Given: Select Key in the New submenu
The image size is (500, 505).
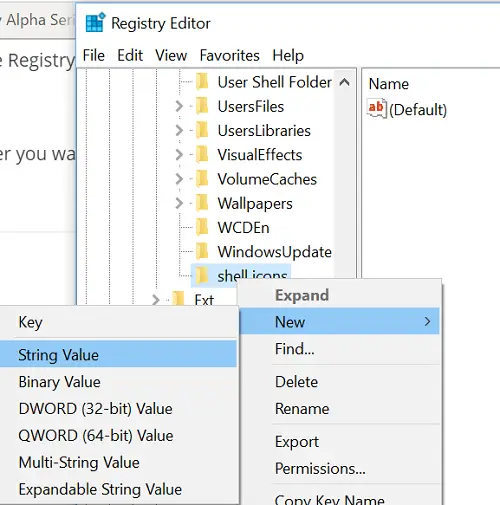Looking at the screenshot, I should coord(118,322).
